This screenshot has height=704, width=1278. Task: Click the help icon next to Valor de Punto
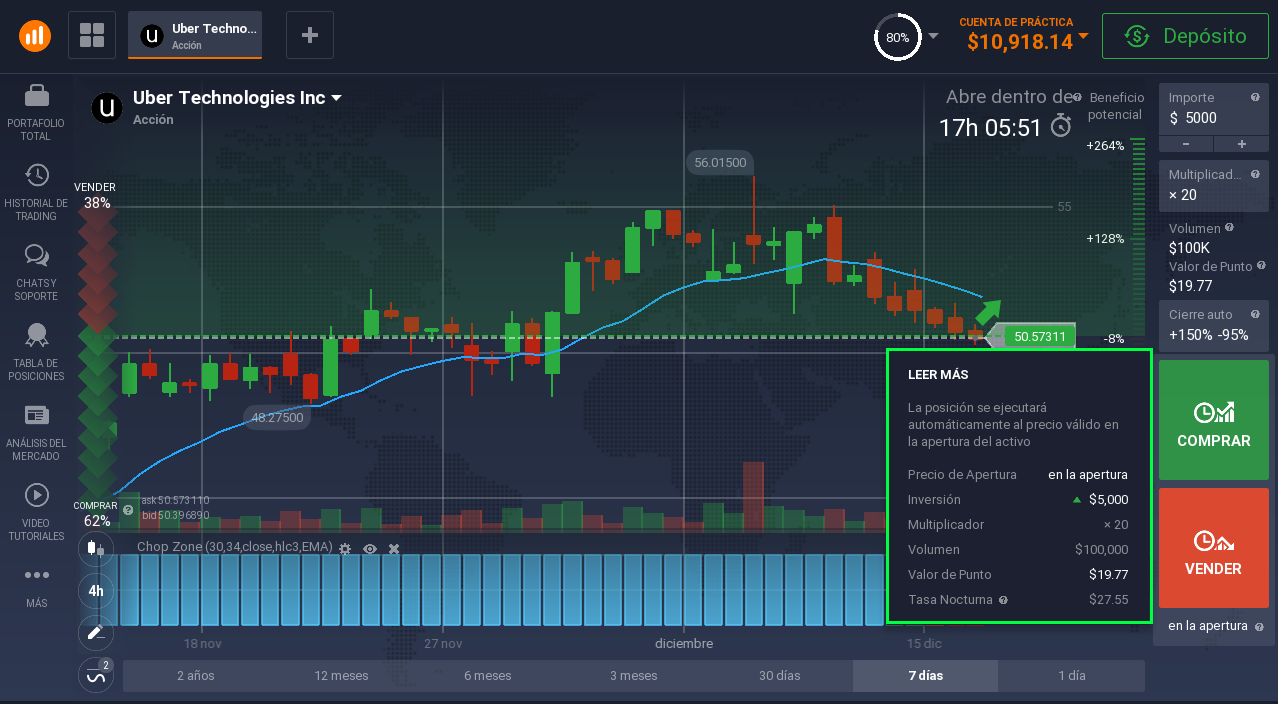1261,266
